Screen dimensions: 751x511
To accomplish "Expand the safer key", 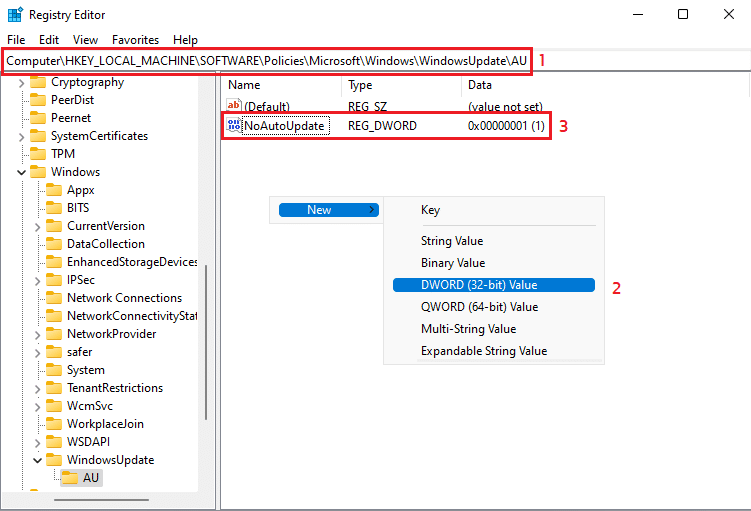I will [x=37, y=353].
